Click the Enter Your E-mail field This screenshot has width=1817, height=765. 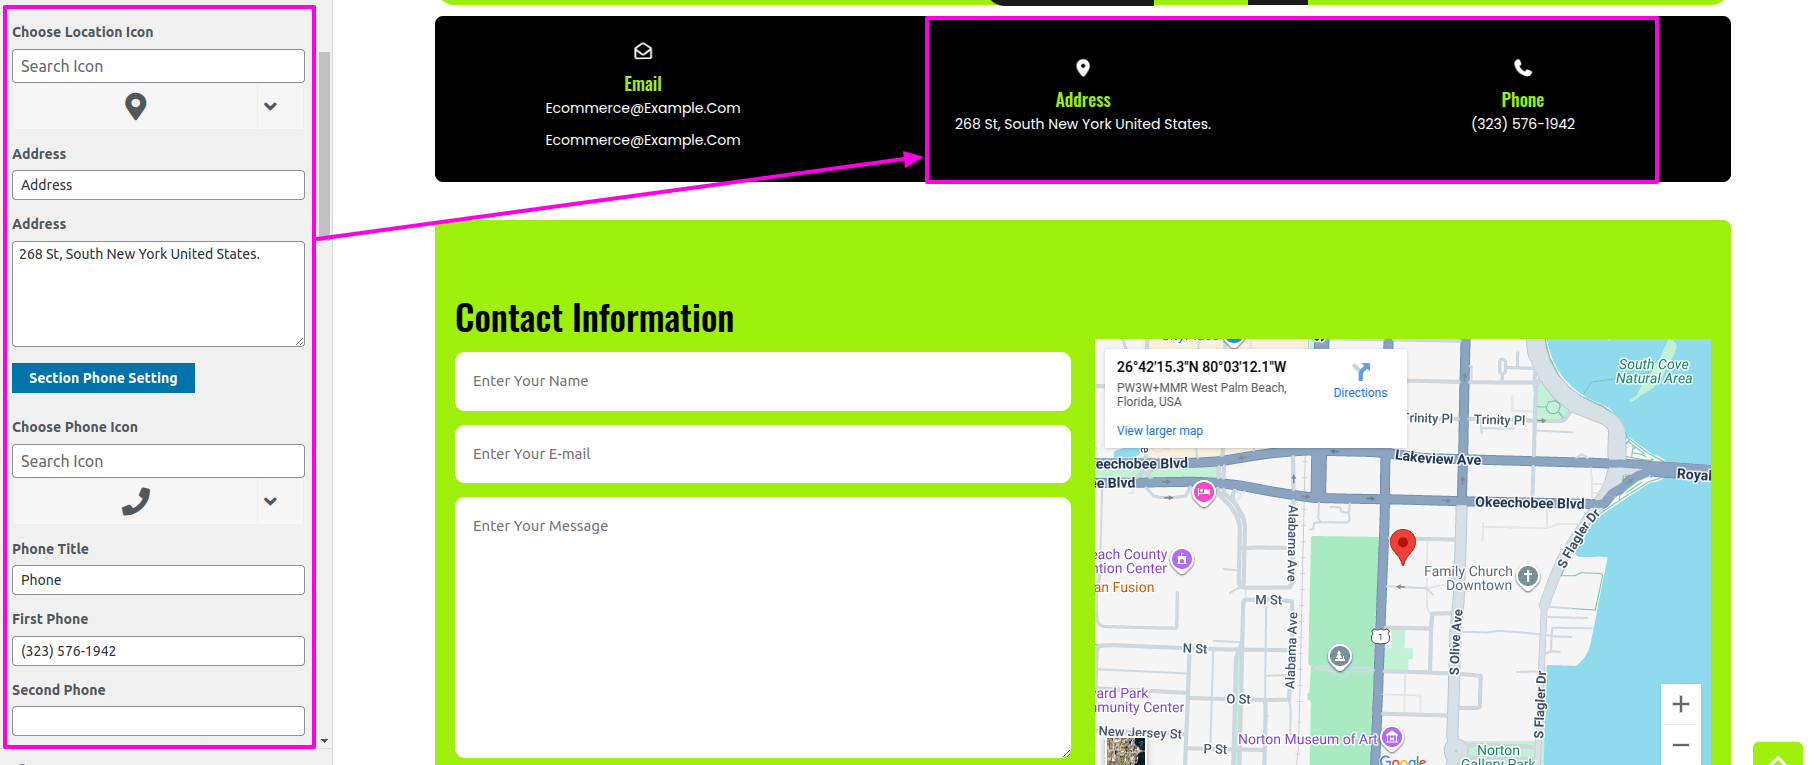762,454
